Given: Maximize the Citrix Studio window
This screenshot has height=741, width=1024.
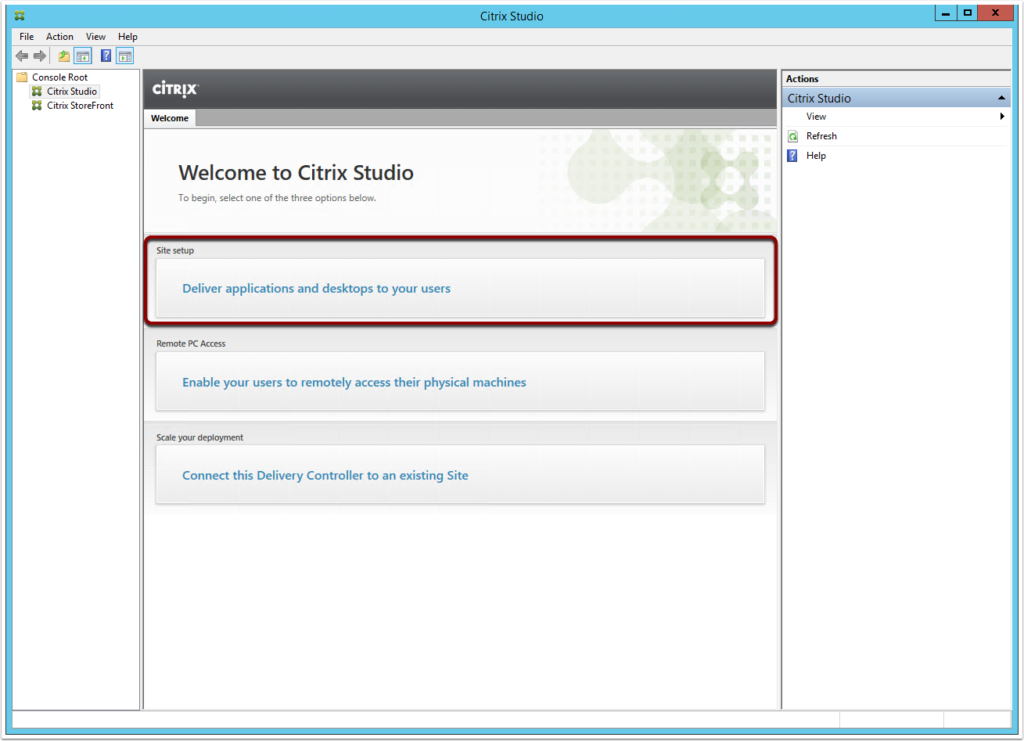Looking at the screenshot, I should point(967,12).
